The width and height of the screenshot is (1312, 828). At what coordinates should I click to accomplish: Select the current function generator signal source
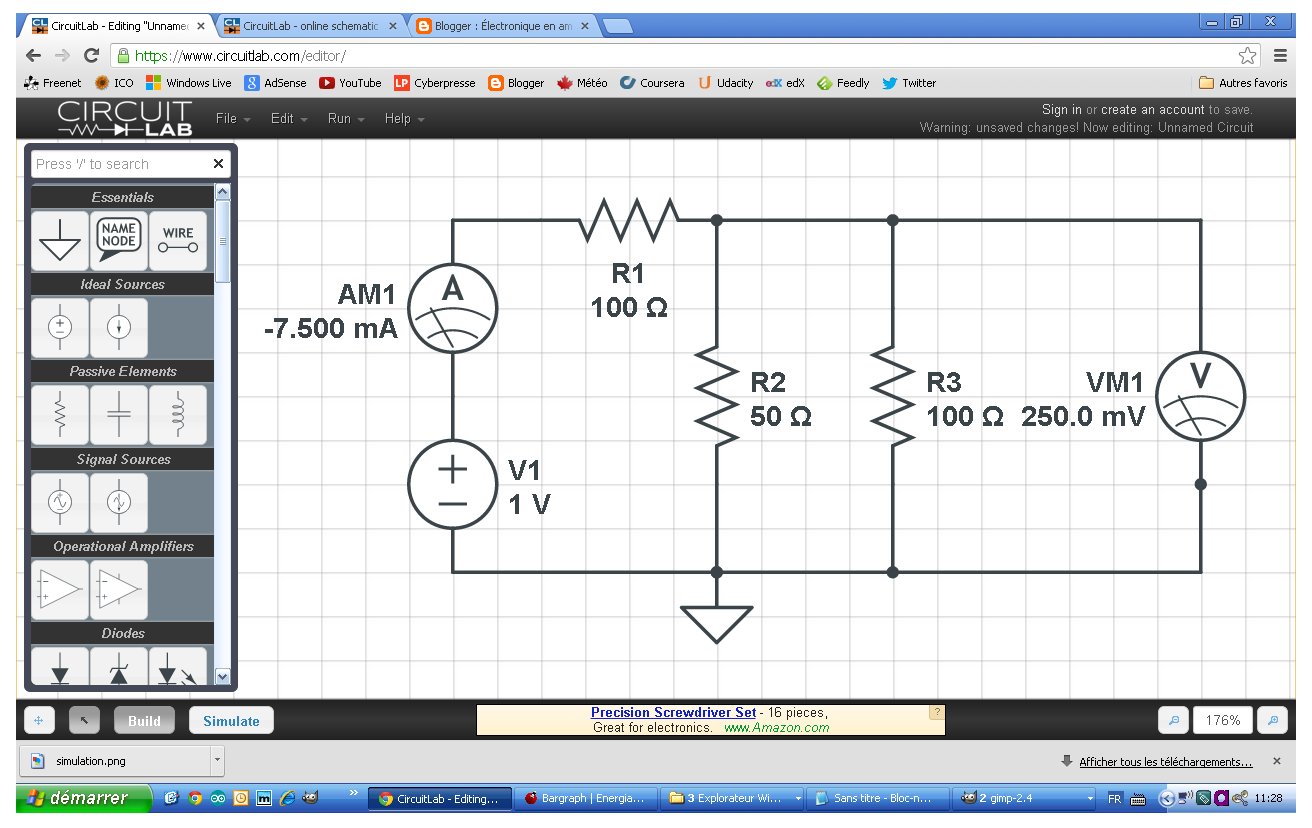pyautogui.click(x=119, y=502)
